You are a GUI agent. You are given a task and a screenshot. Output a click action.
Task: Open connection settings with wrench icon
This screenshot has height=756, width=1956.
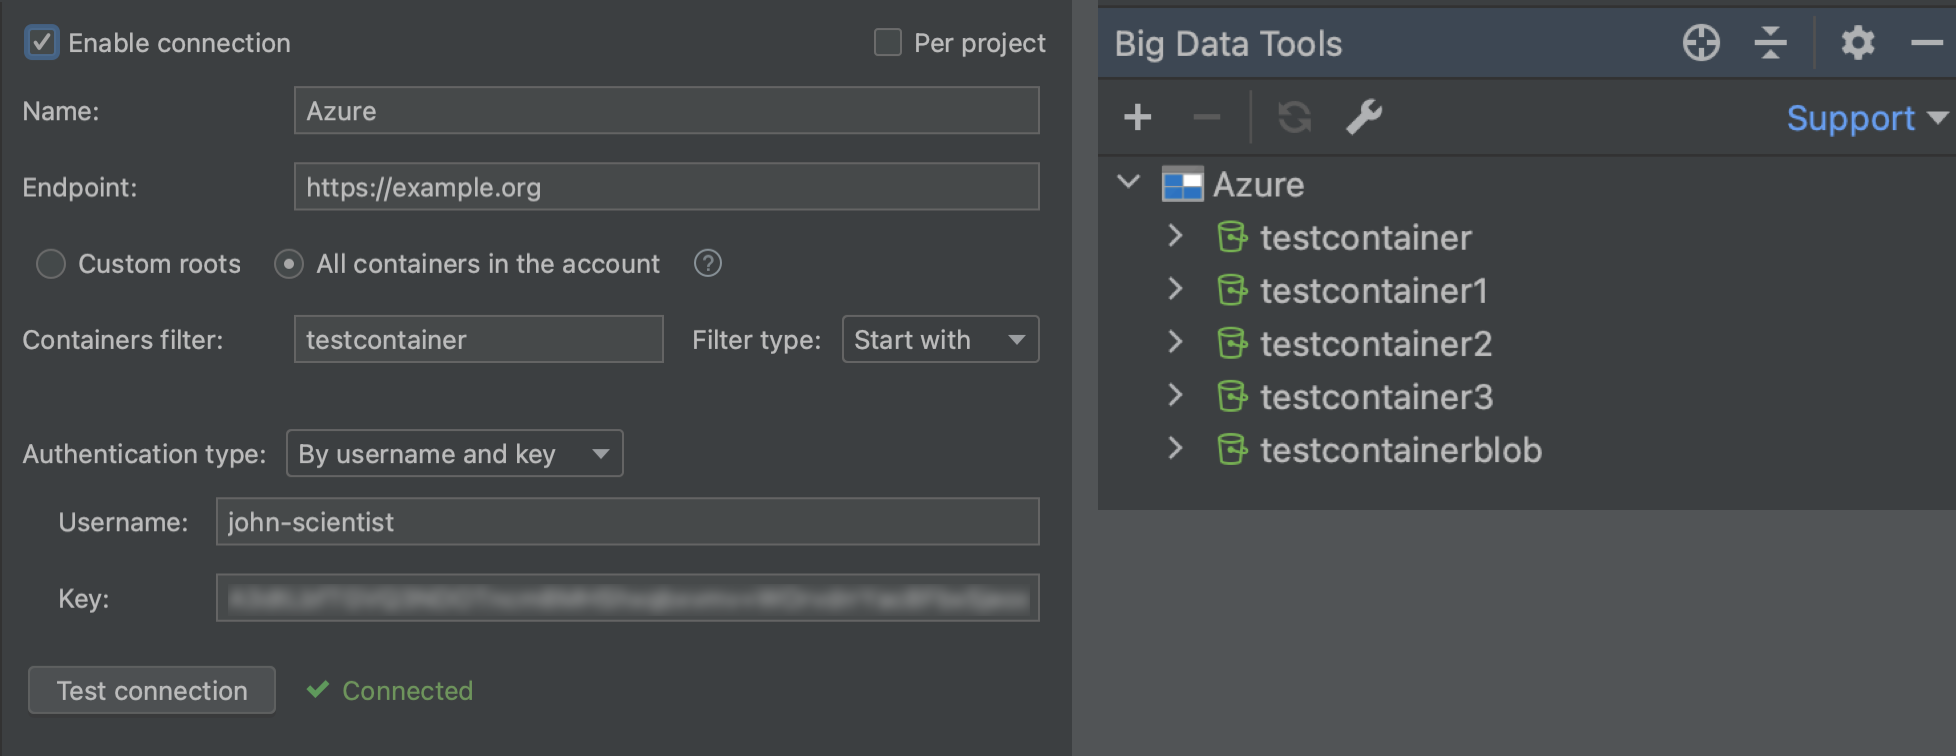tap(1364, 117)
